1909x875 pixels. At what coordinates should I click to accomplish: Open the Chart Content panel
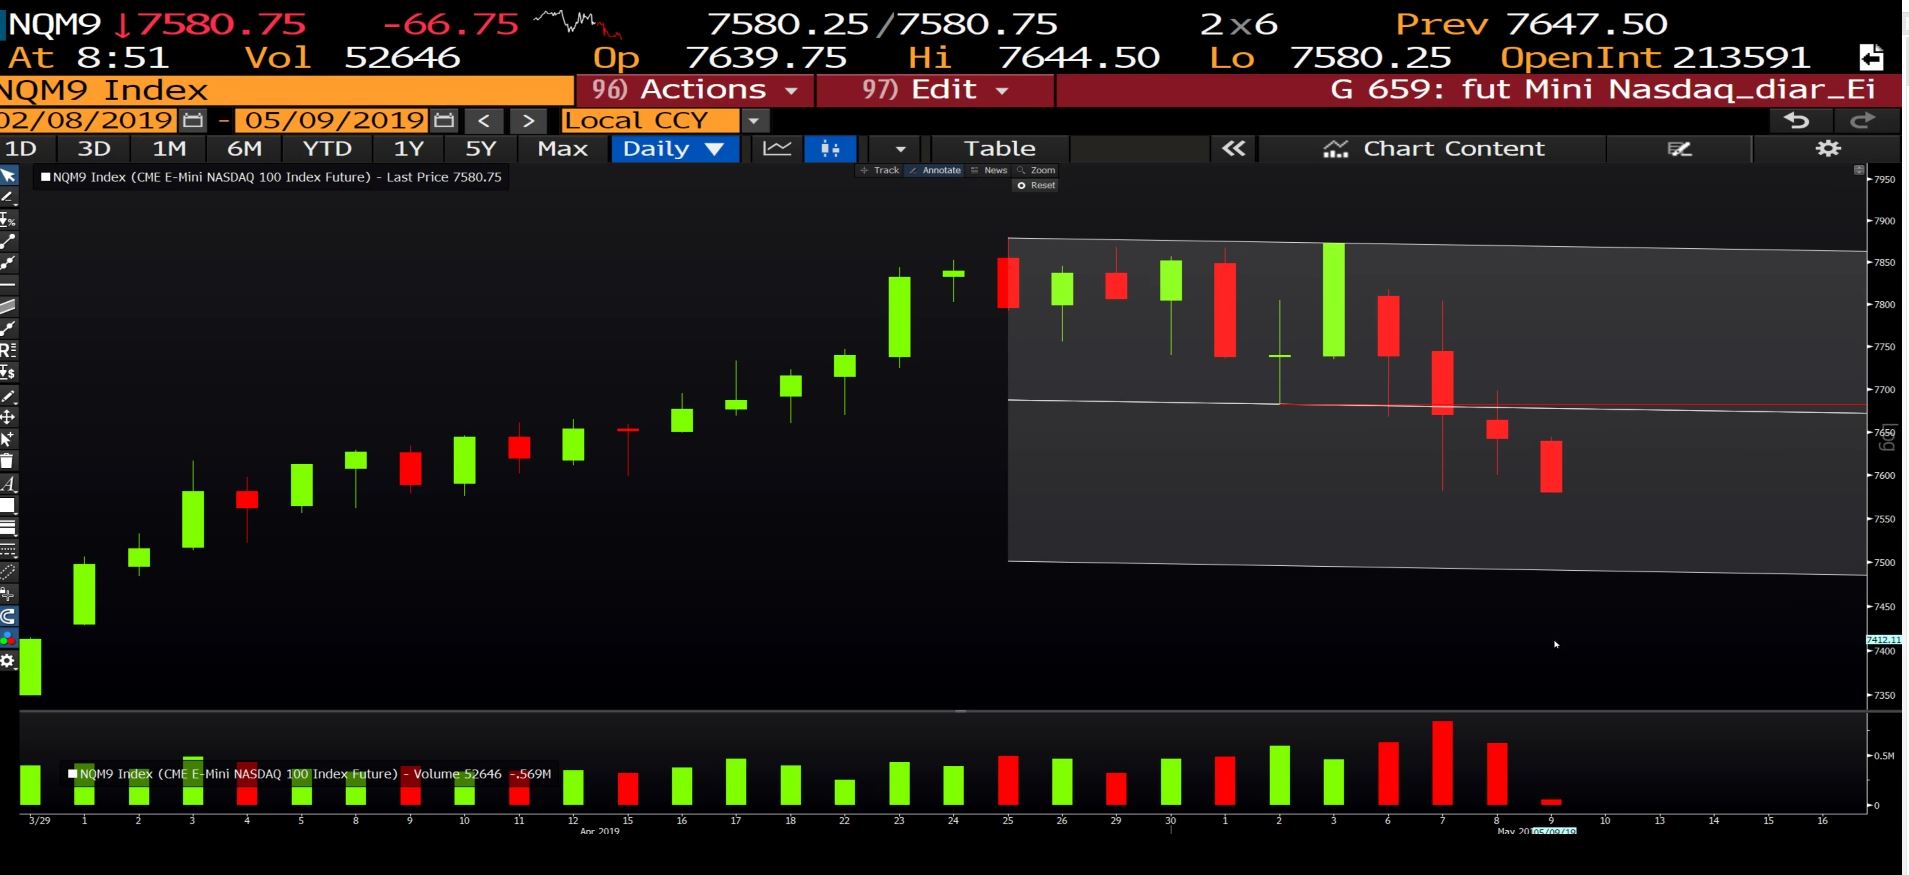click(x=1432, y=149)
